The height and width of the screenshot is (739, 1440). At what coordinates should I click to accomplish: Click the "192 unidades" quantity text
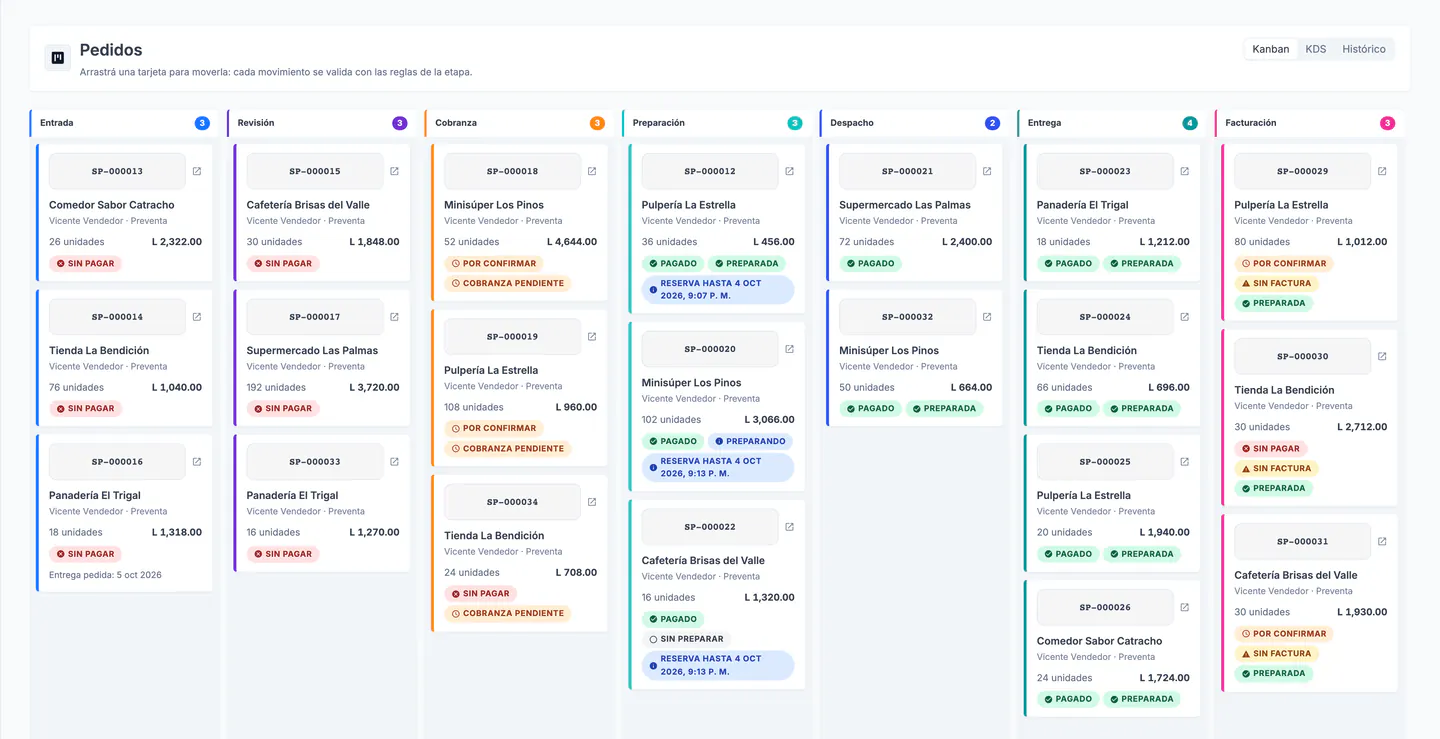pyautogui.click(x=276, y=387)
